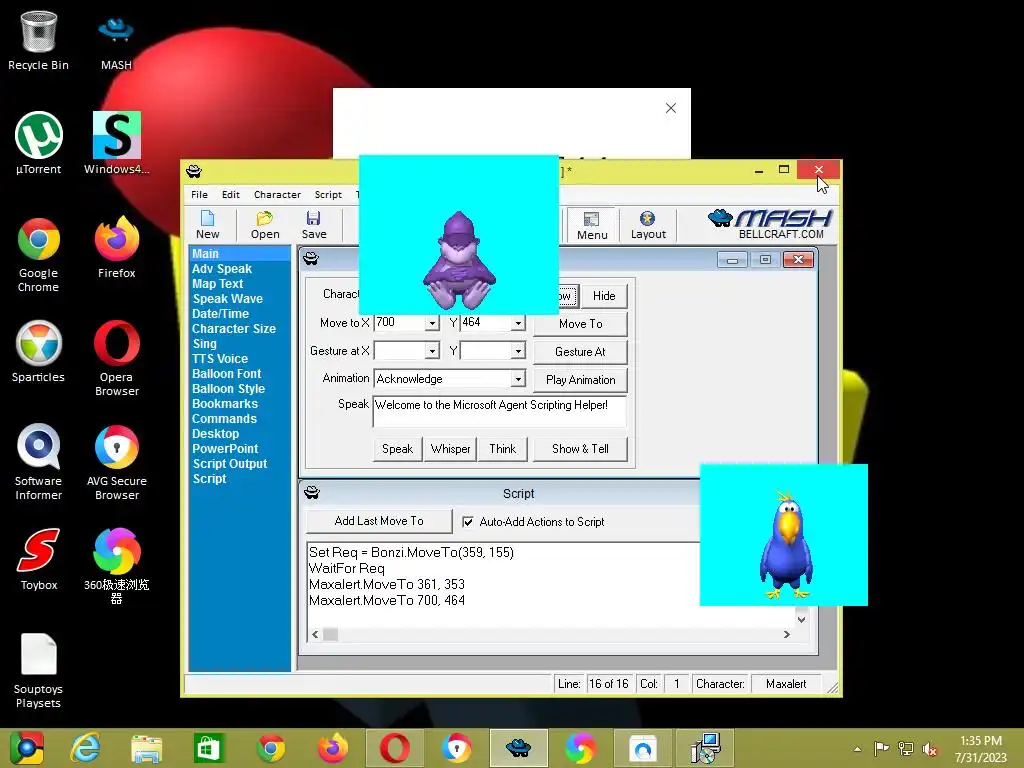1024x768 pixels.
Task: Open the Windows Store taskbar icon
Action: [x=208, y=748]
